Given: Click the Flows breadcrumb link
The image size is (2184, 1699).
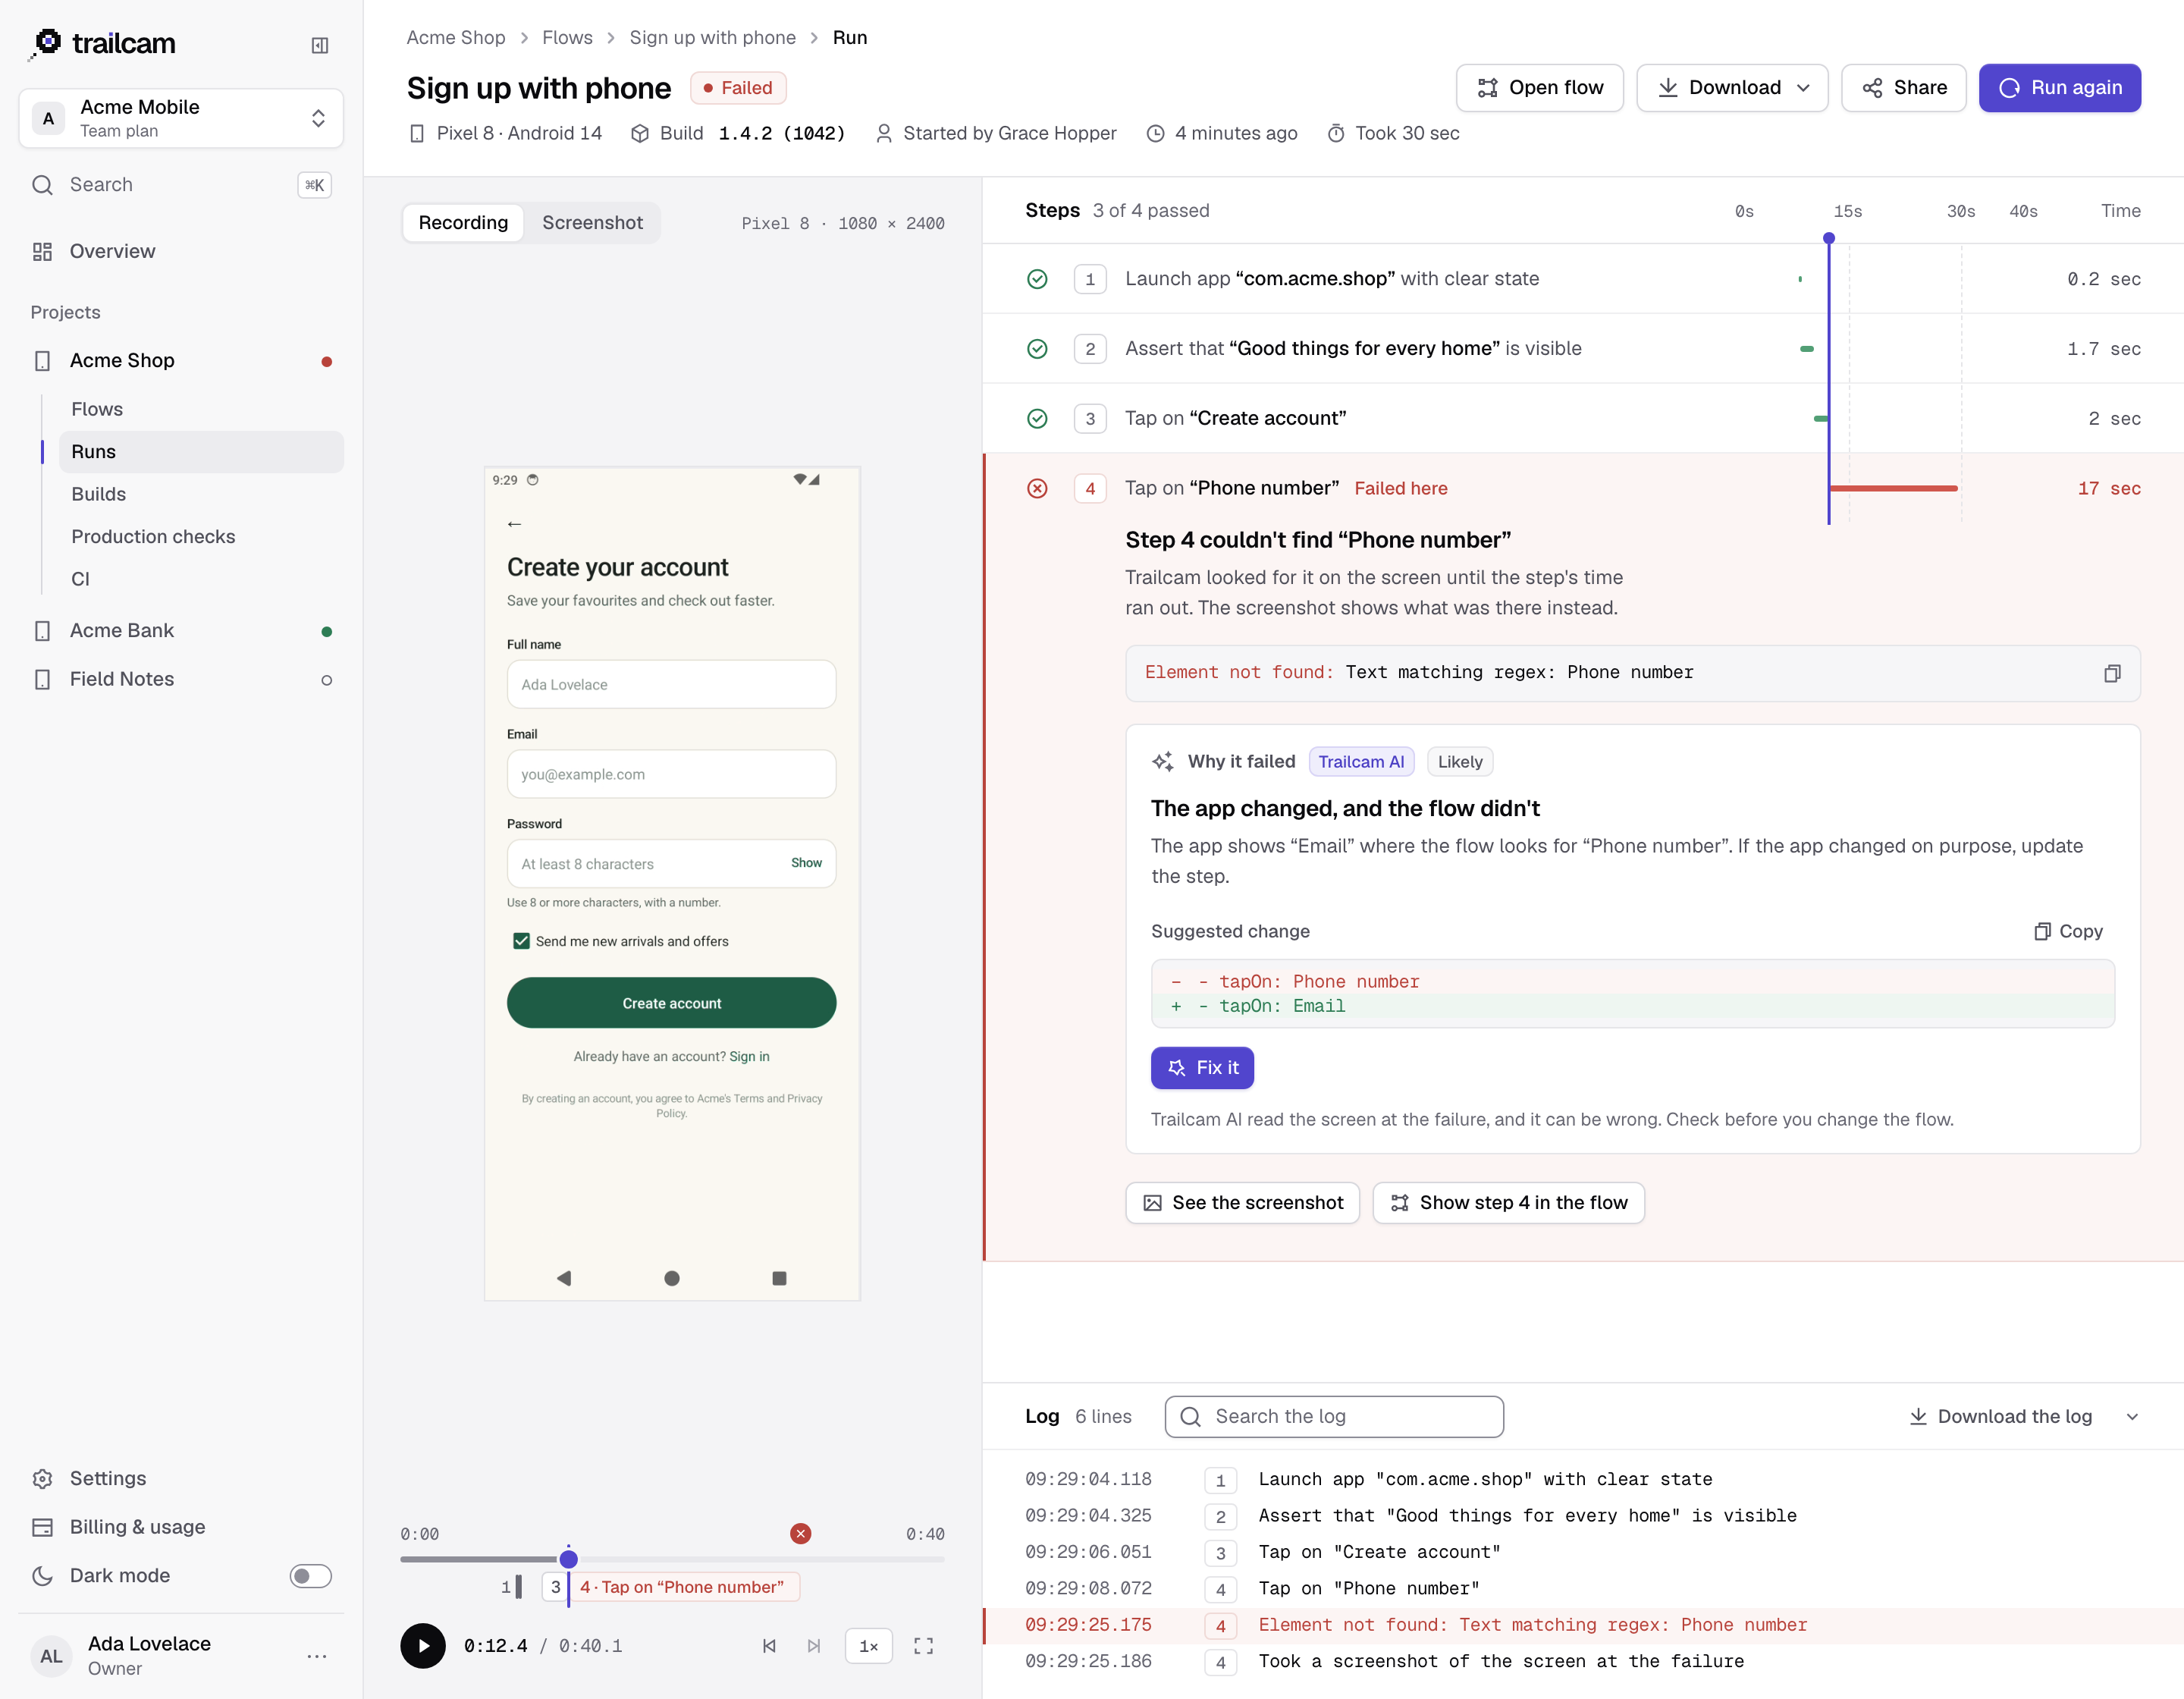Looking at the screenshot, I should 567,38.
